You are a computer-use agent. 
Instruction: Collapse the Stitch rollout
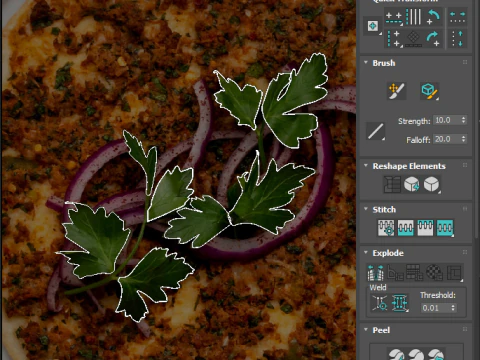pos(366,209)
